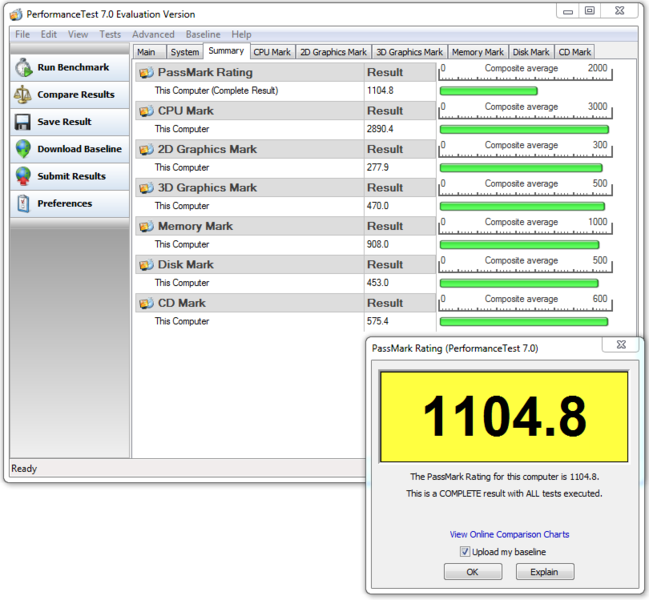Click the 3D Graphics result value 470.0
Viewport: 649px width, 600px height.
[x=377, y=206]
